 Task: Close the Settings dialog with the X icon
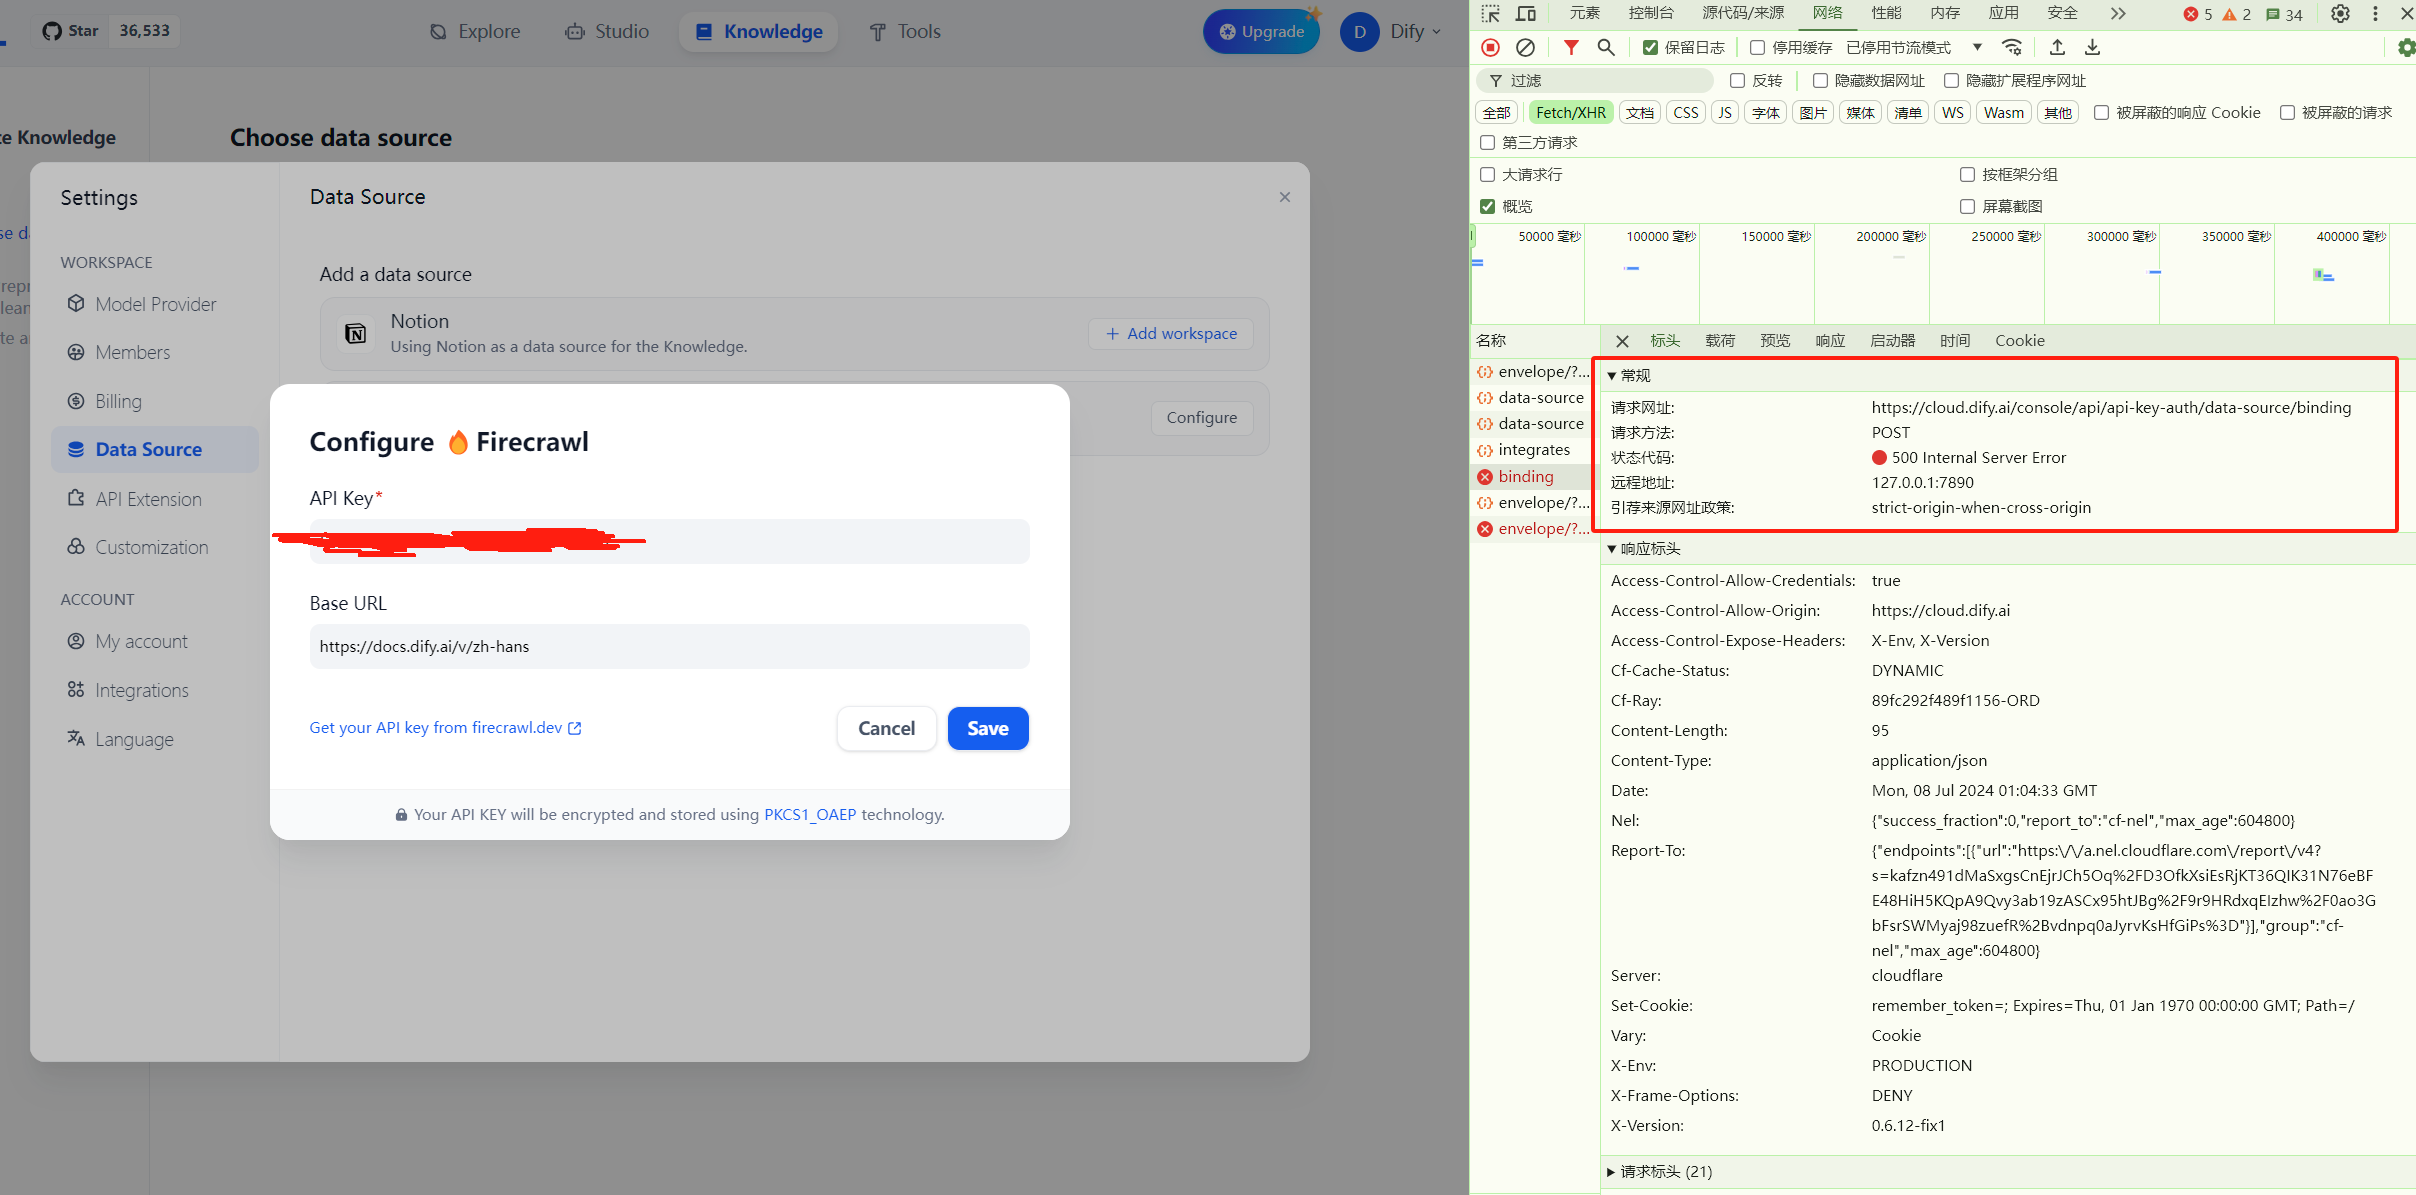pyautogui.click(x=1285, y=197)
